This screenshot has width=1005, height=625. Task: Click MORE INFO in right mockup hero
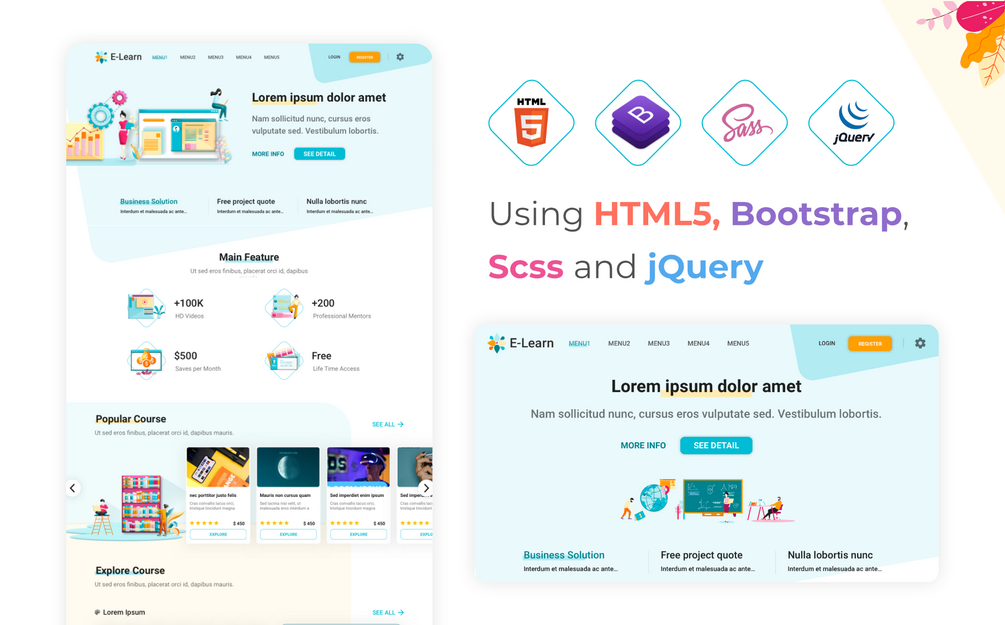[x=643, y=446]
